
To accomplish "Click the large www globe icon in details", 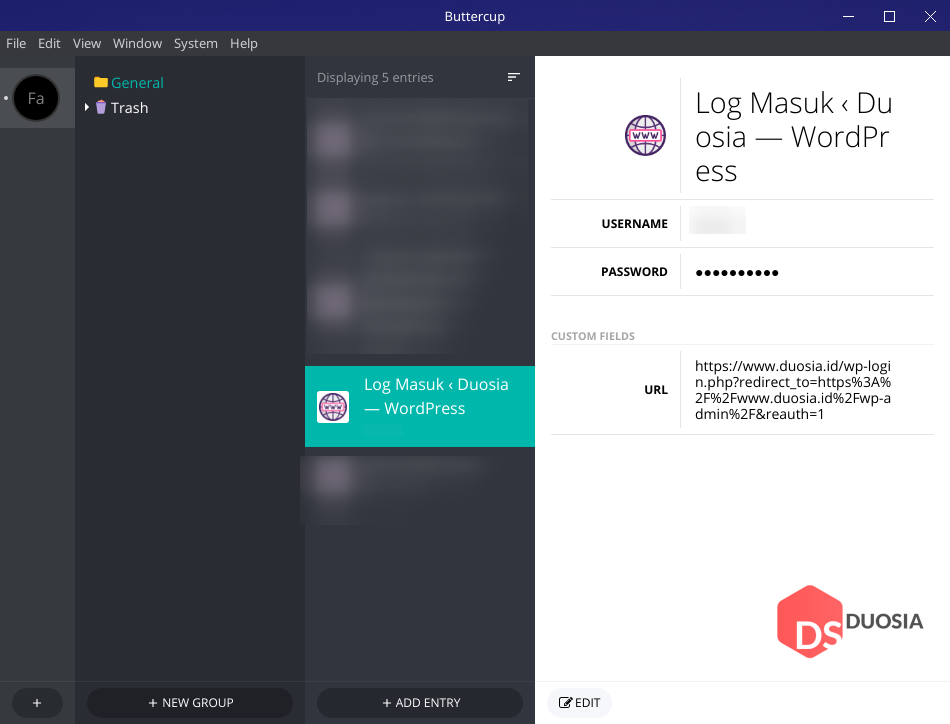I will 645,135.
